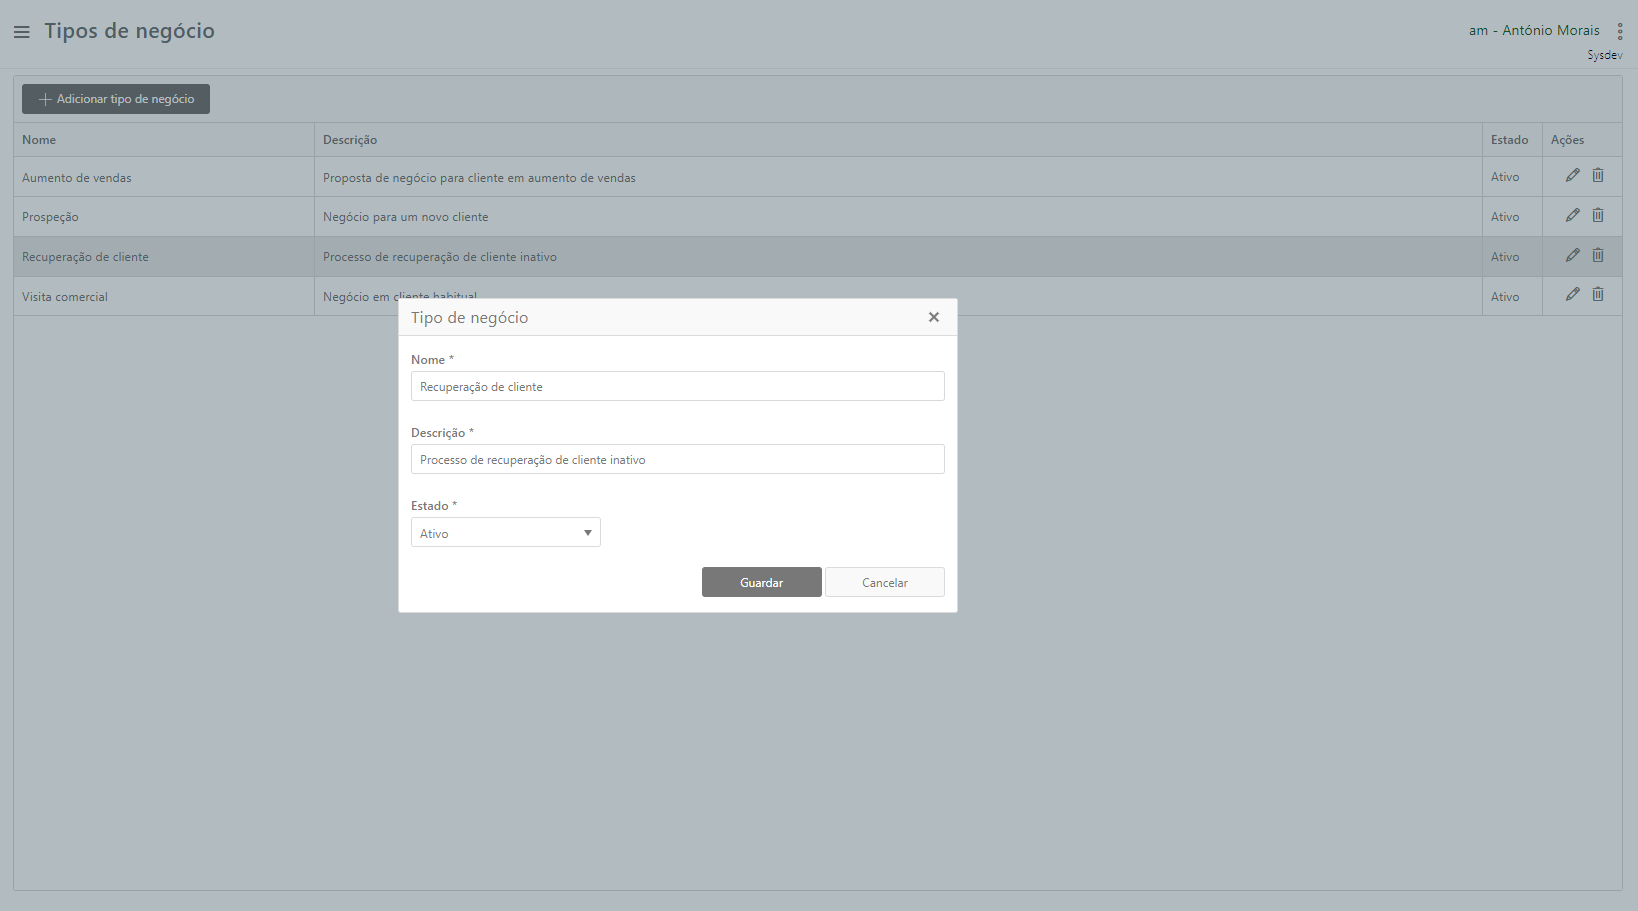Edit the Visita comercial row
This screenshot has width=1638, height=911.
point(1572,294)
